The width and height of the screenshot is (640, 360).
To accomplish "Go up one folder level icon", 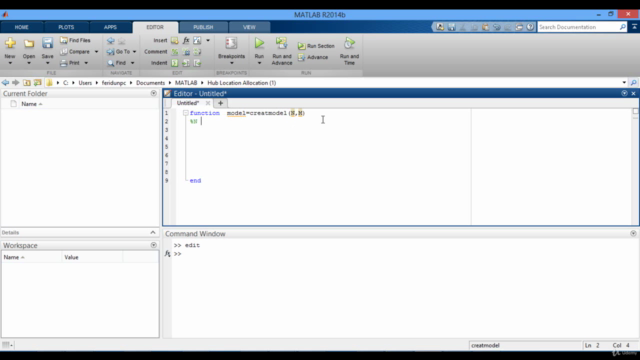I will (27, 83).
